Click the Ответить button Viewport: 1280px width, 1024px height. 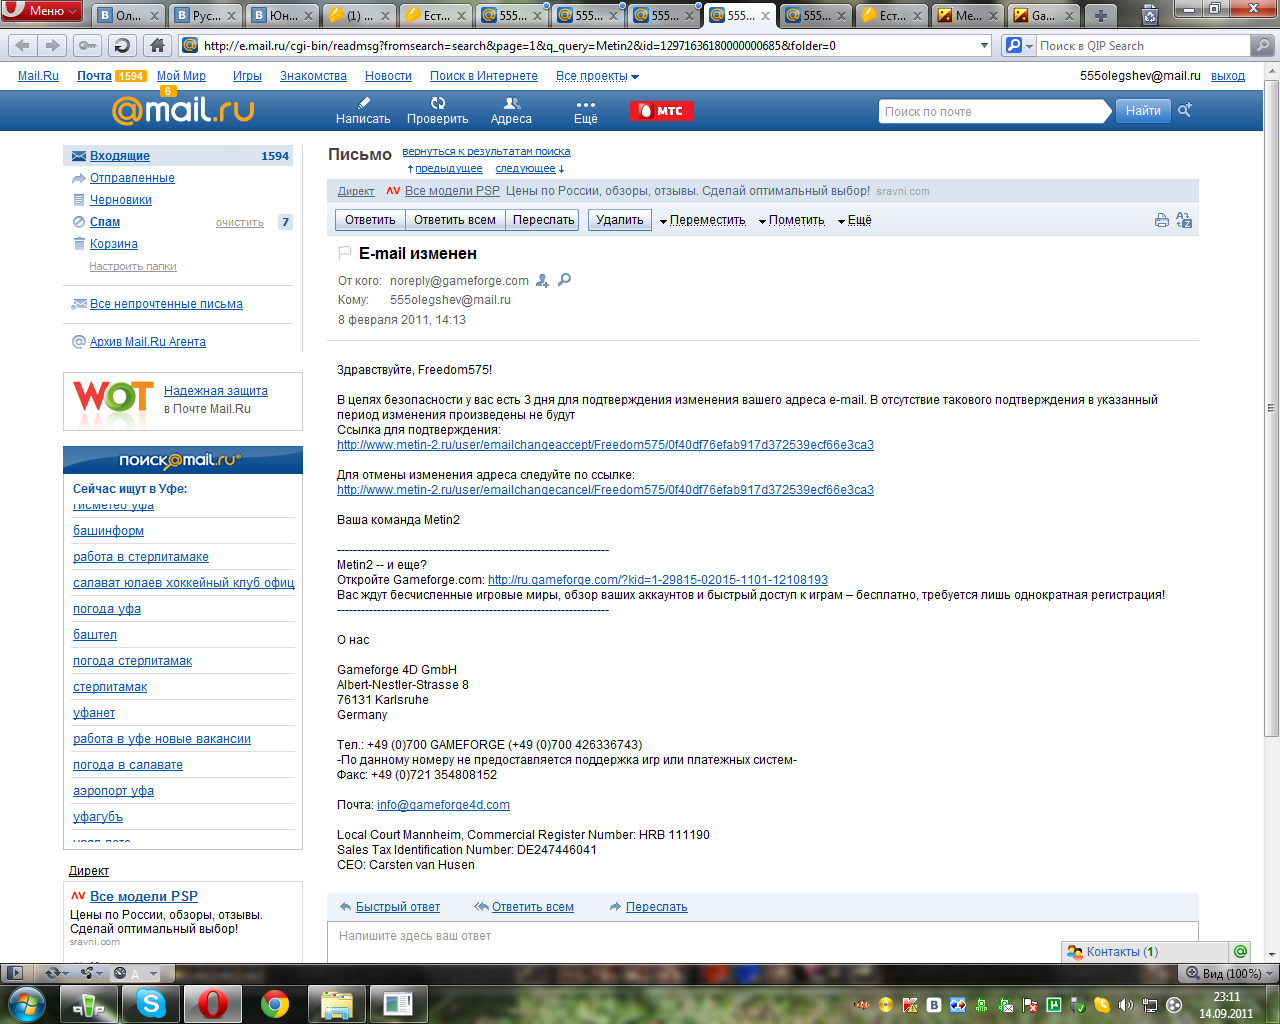point(370,220)
